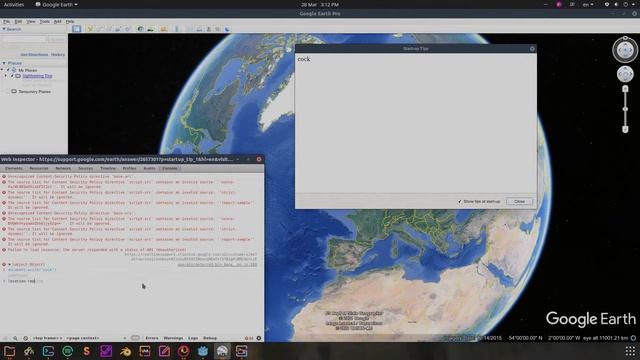Toggle the My Places checkbox
Viewport: 640px width, 360px height.
[8, 70]
